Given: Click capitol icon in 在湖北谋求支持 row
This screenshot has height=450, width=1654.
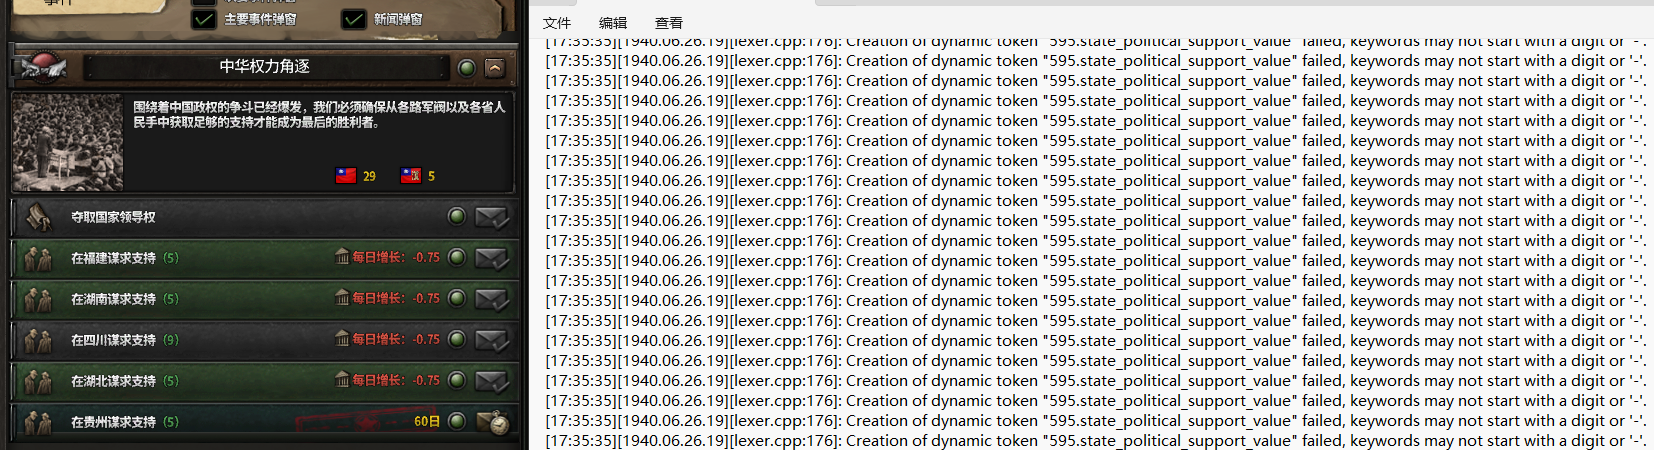Looking at the screenshot, I should pyautogui.click(x=342, y=379).
